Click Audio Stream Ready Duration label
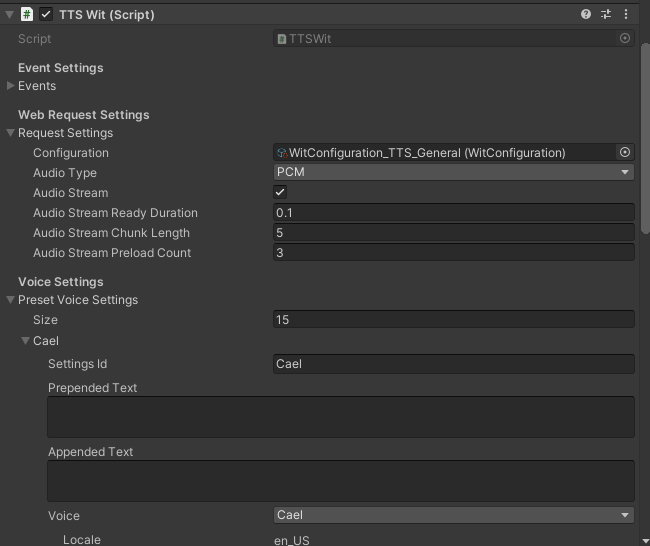 click(x=115, y=213)
